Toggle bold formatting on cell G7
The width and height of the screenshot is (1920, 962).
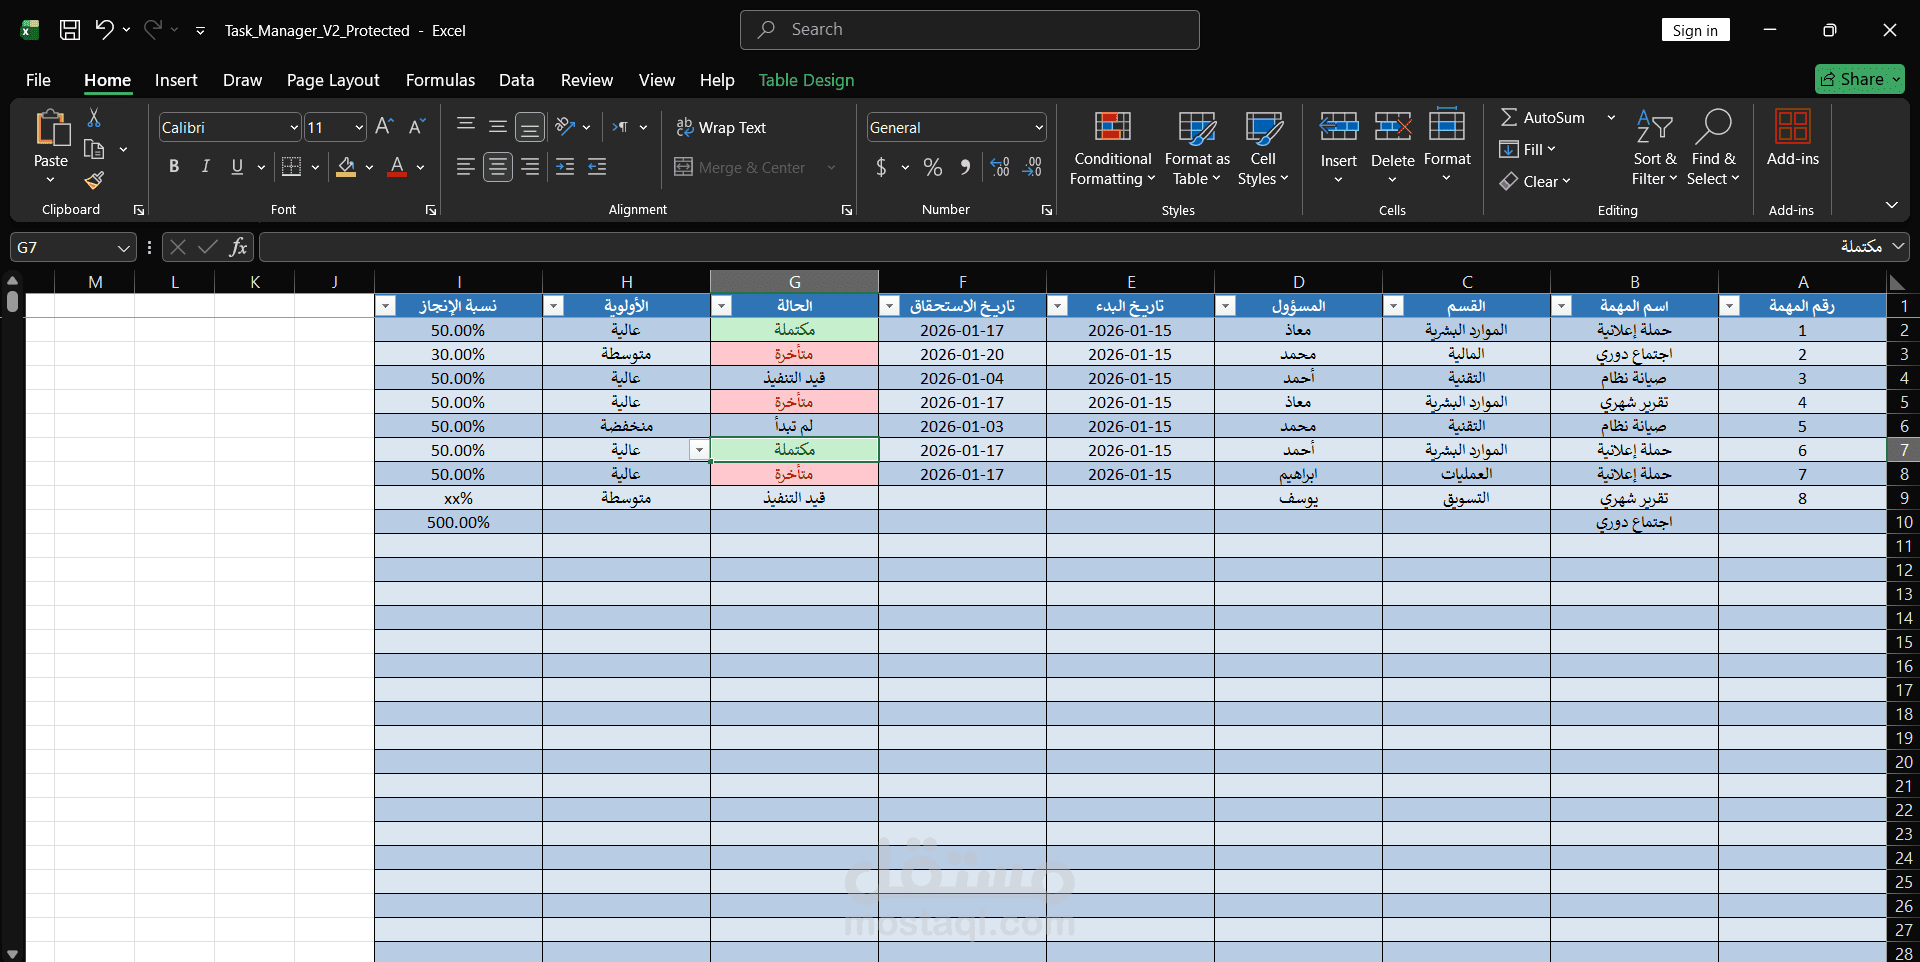tap(173, 166)
